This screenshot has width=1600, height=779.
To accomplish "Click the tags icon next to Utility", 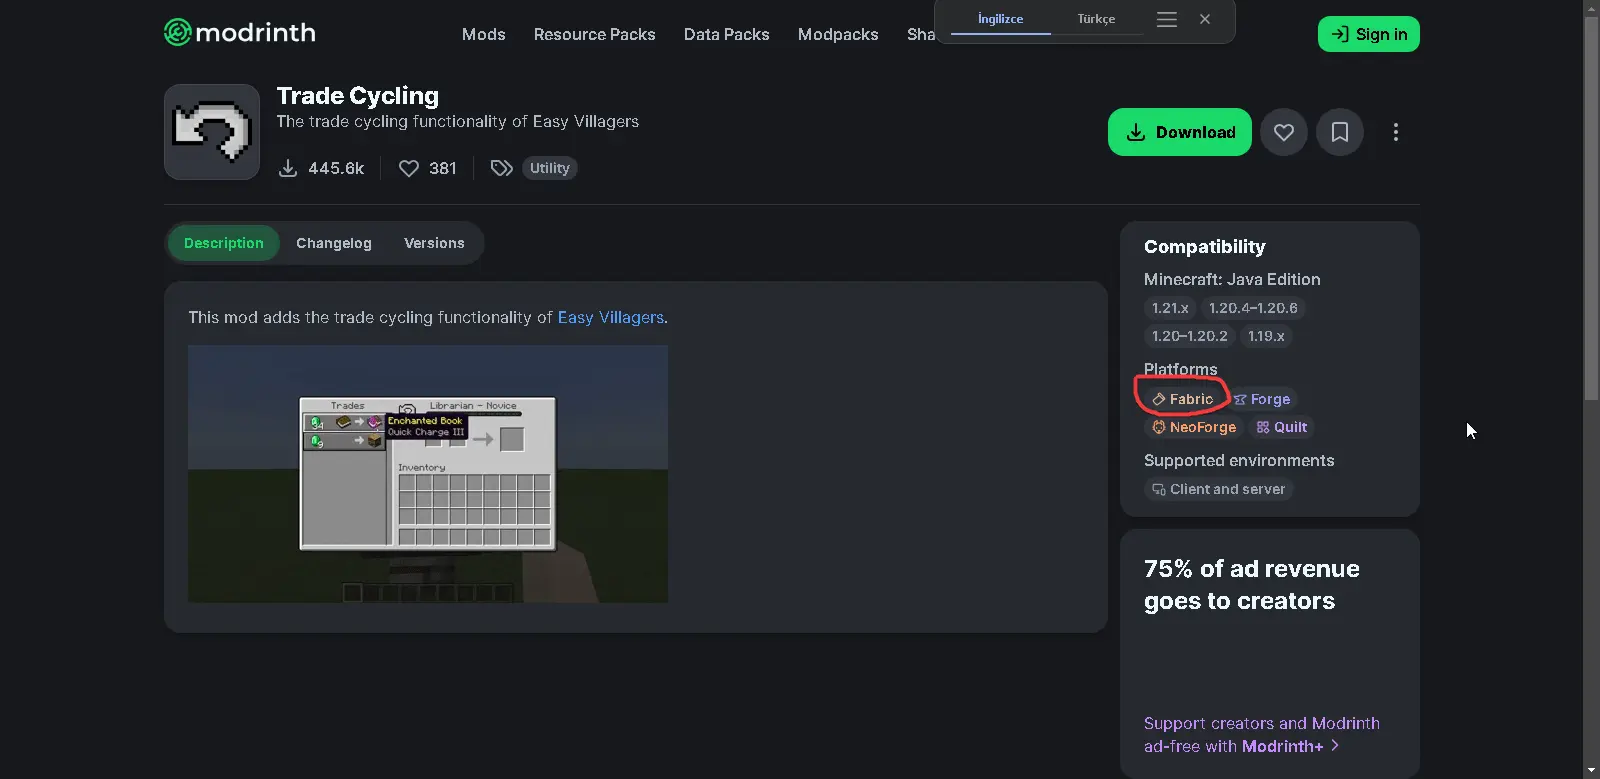I will pos(502,168).
